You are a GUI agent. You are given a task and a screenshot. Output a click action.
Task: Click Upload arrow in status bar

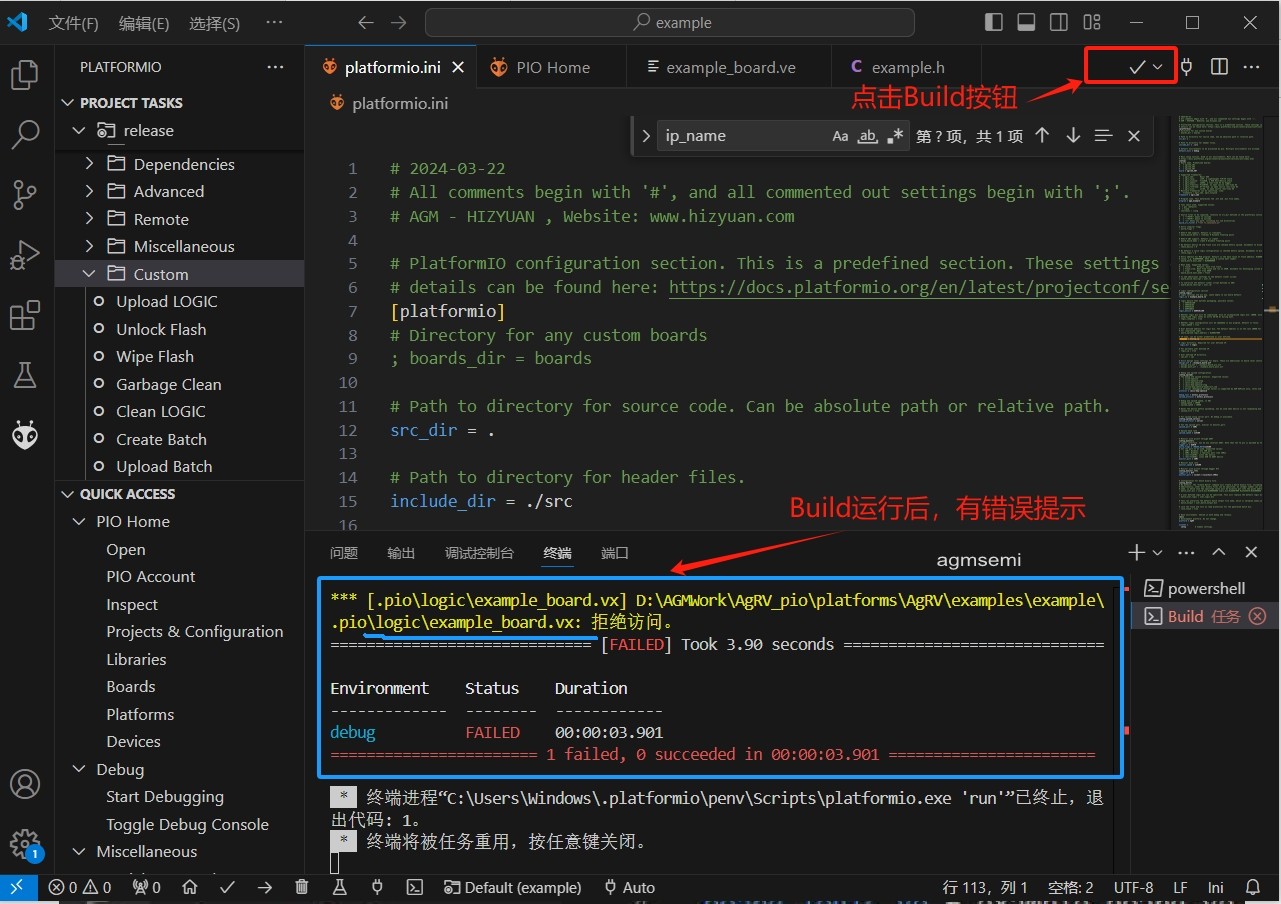click(264, 887)
